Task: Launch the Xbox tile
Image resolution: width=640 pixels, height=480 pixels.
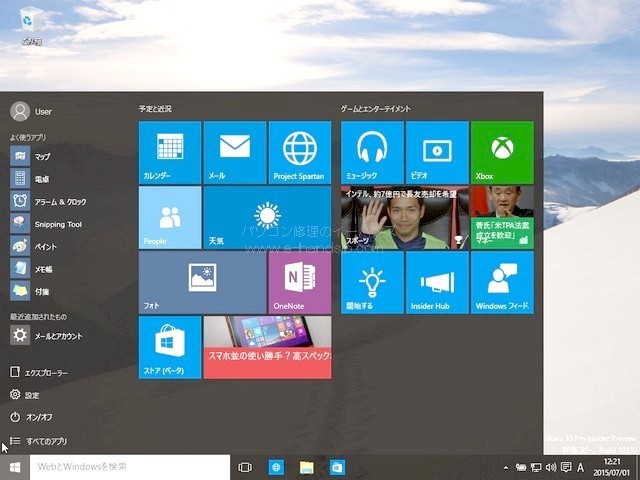Action: point(502,152)
